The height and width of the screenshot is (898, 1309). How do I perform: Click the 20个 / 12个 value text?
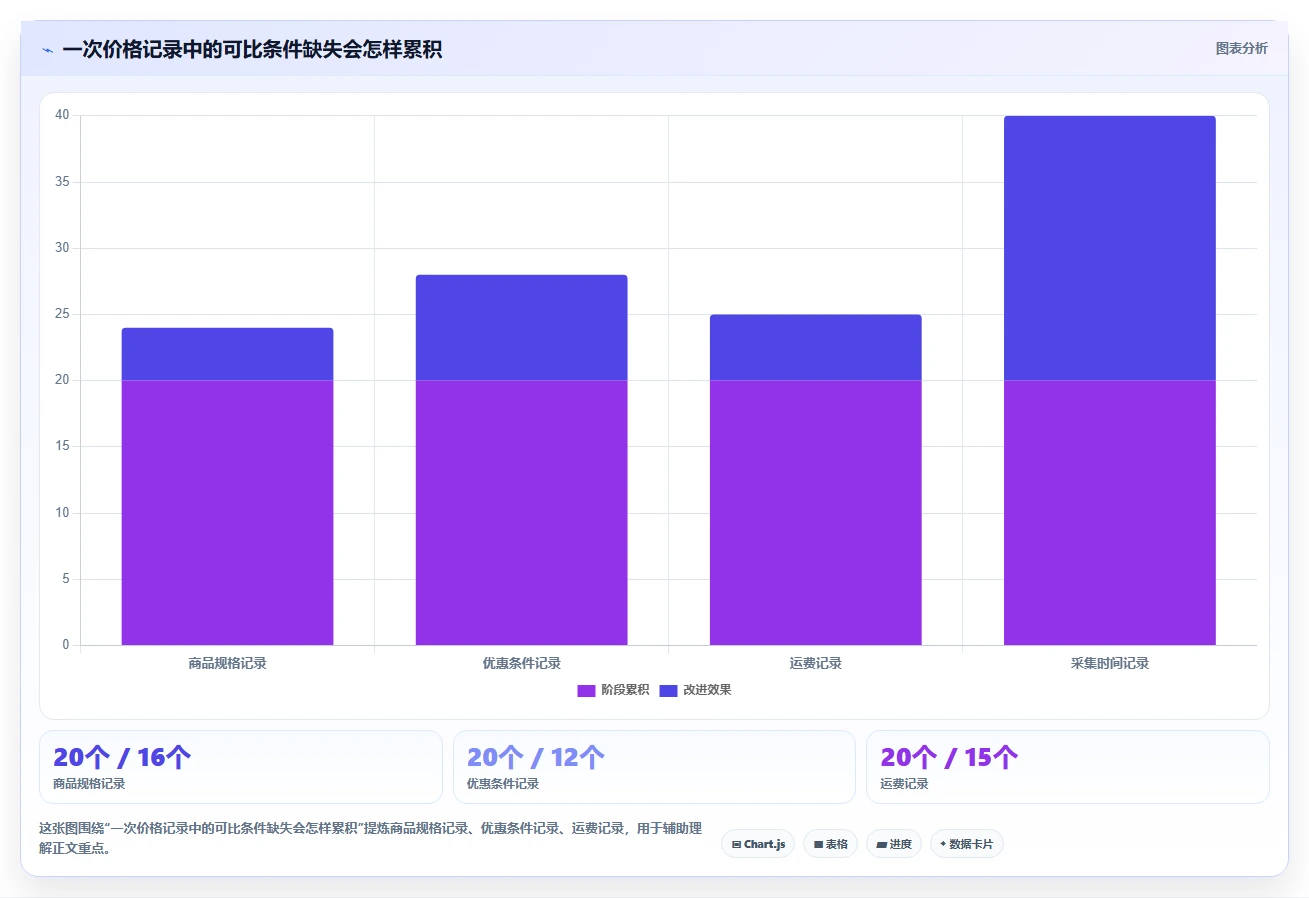[x=536, y=757]
